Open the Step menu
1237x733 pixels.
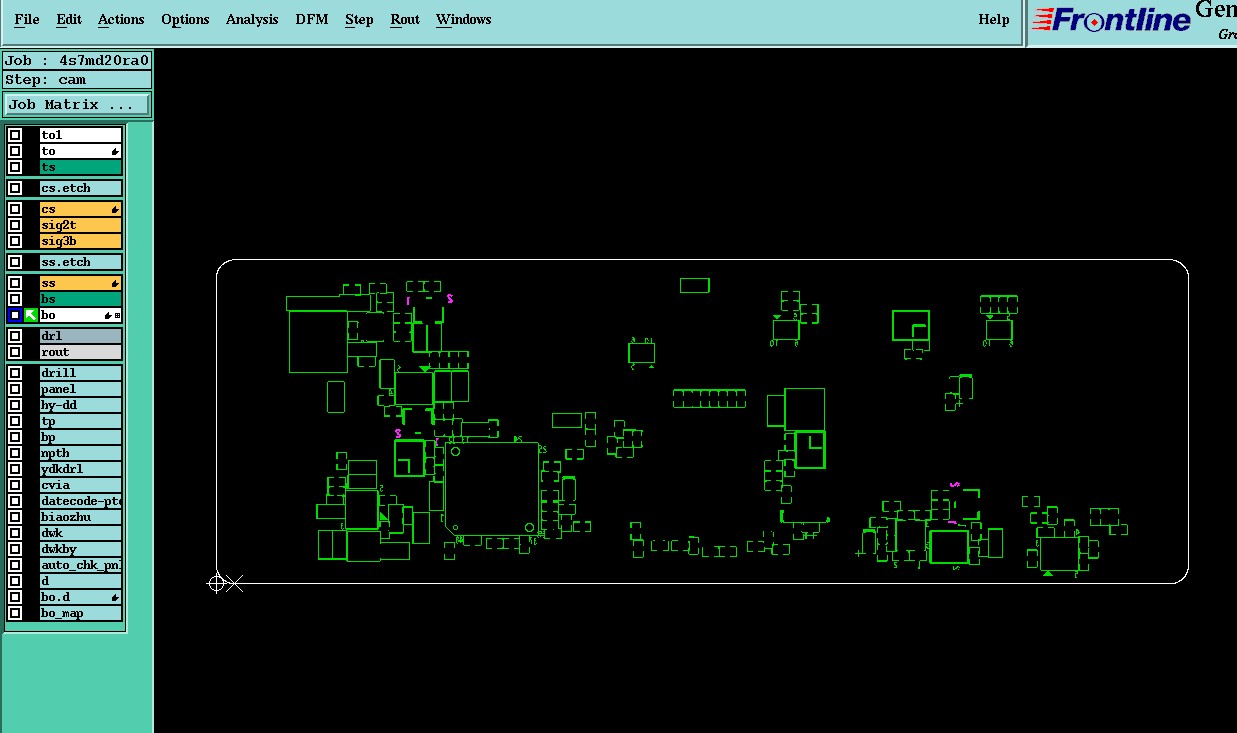[359, 19]
